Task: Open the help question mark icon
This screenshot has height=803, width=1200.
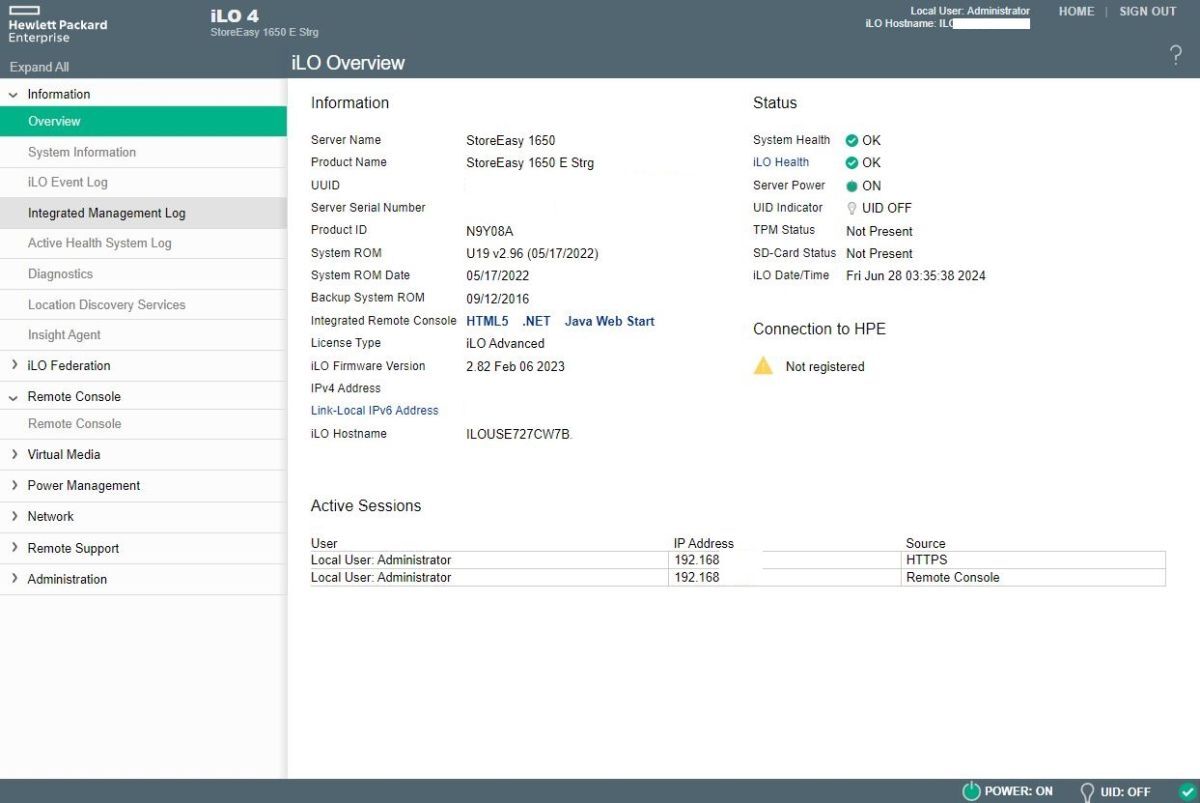Action: [x=1175, y=56]
